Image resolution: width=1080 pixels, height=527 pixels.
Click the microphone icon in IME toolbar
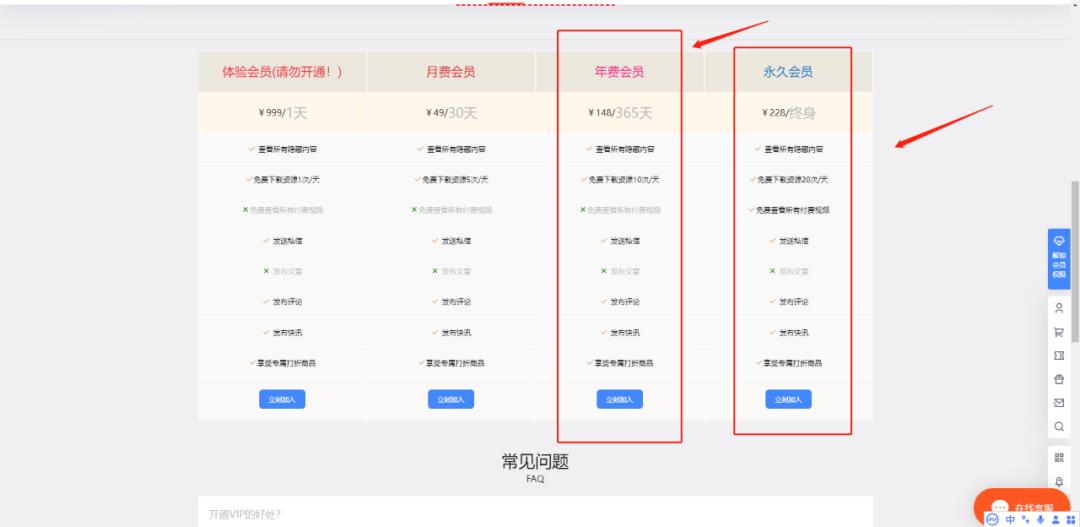pos(1040,520)
